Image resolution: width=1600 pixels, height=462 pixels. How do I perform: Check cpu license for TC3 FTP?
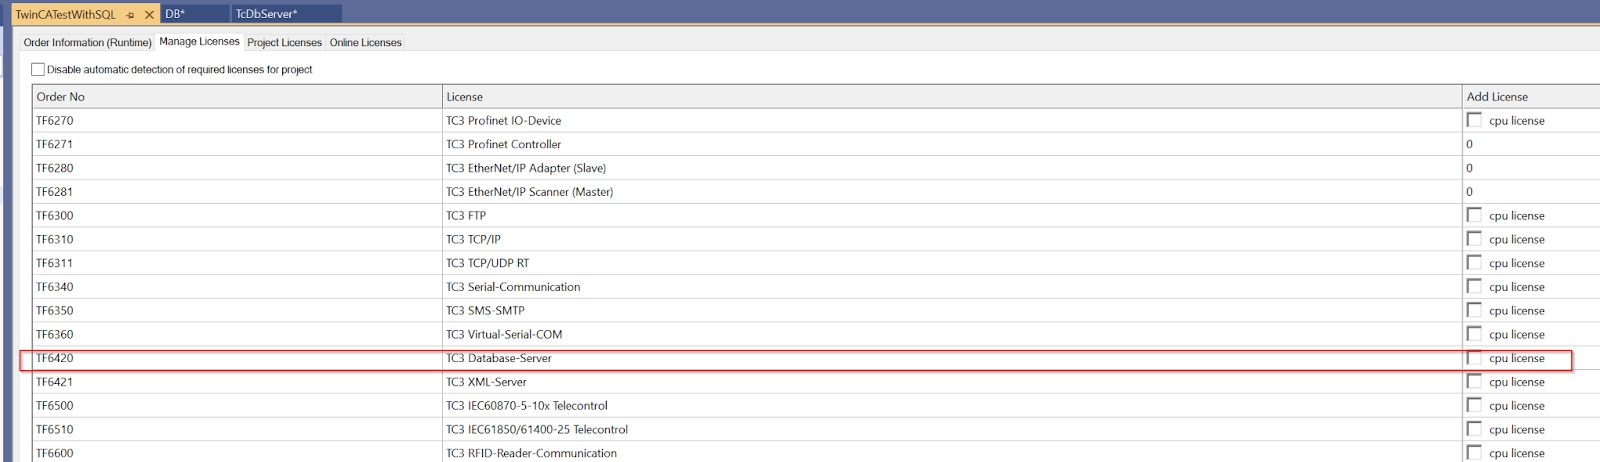point(1474,215)
